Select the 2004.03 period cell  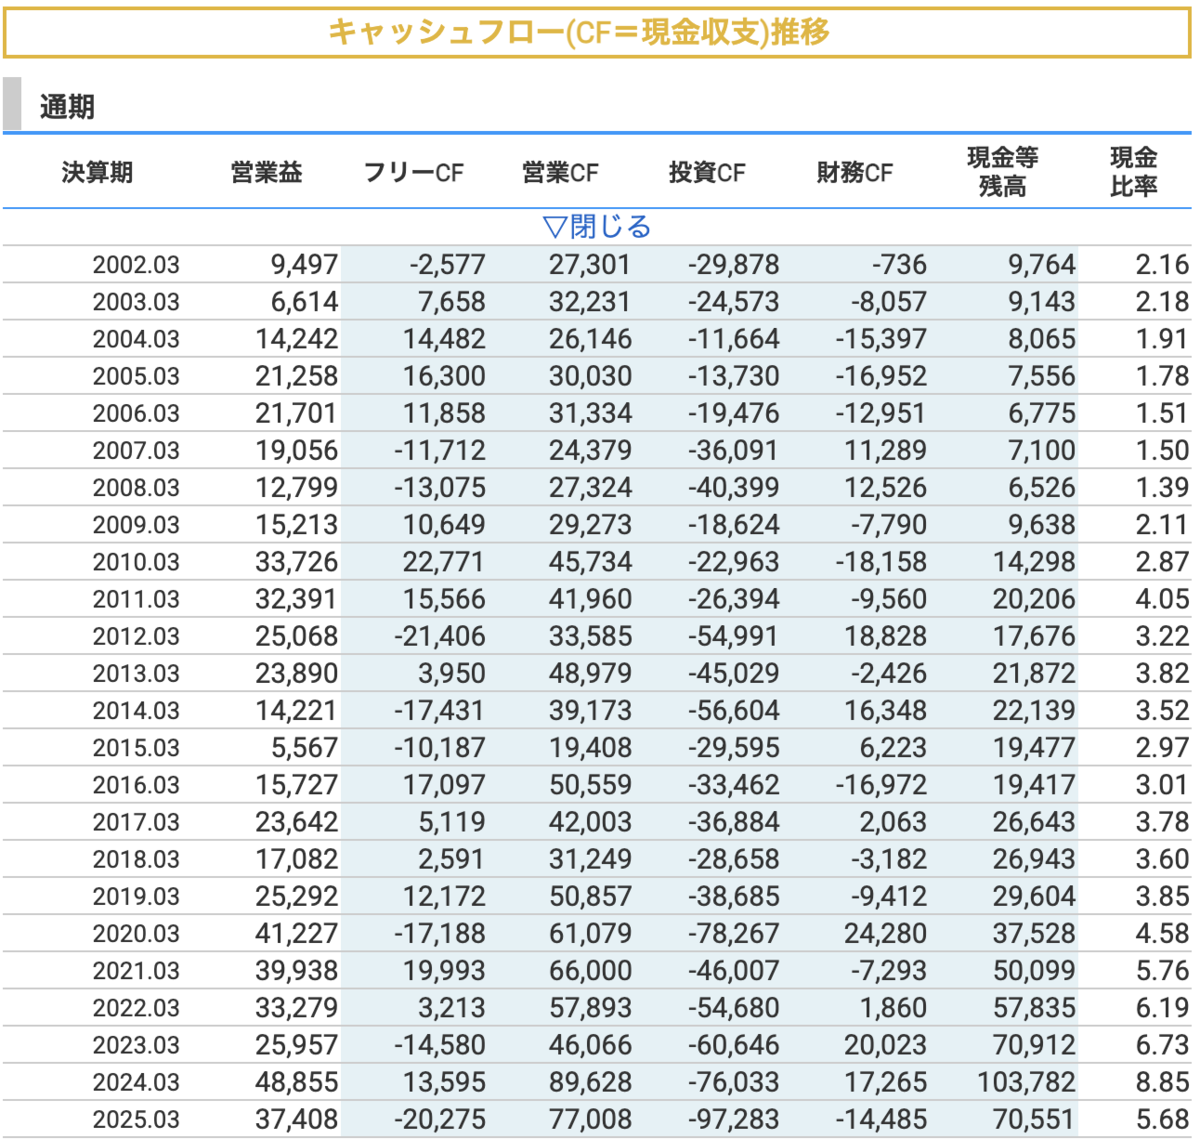136,339
